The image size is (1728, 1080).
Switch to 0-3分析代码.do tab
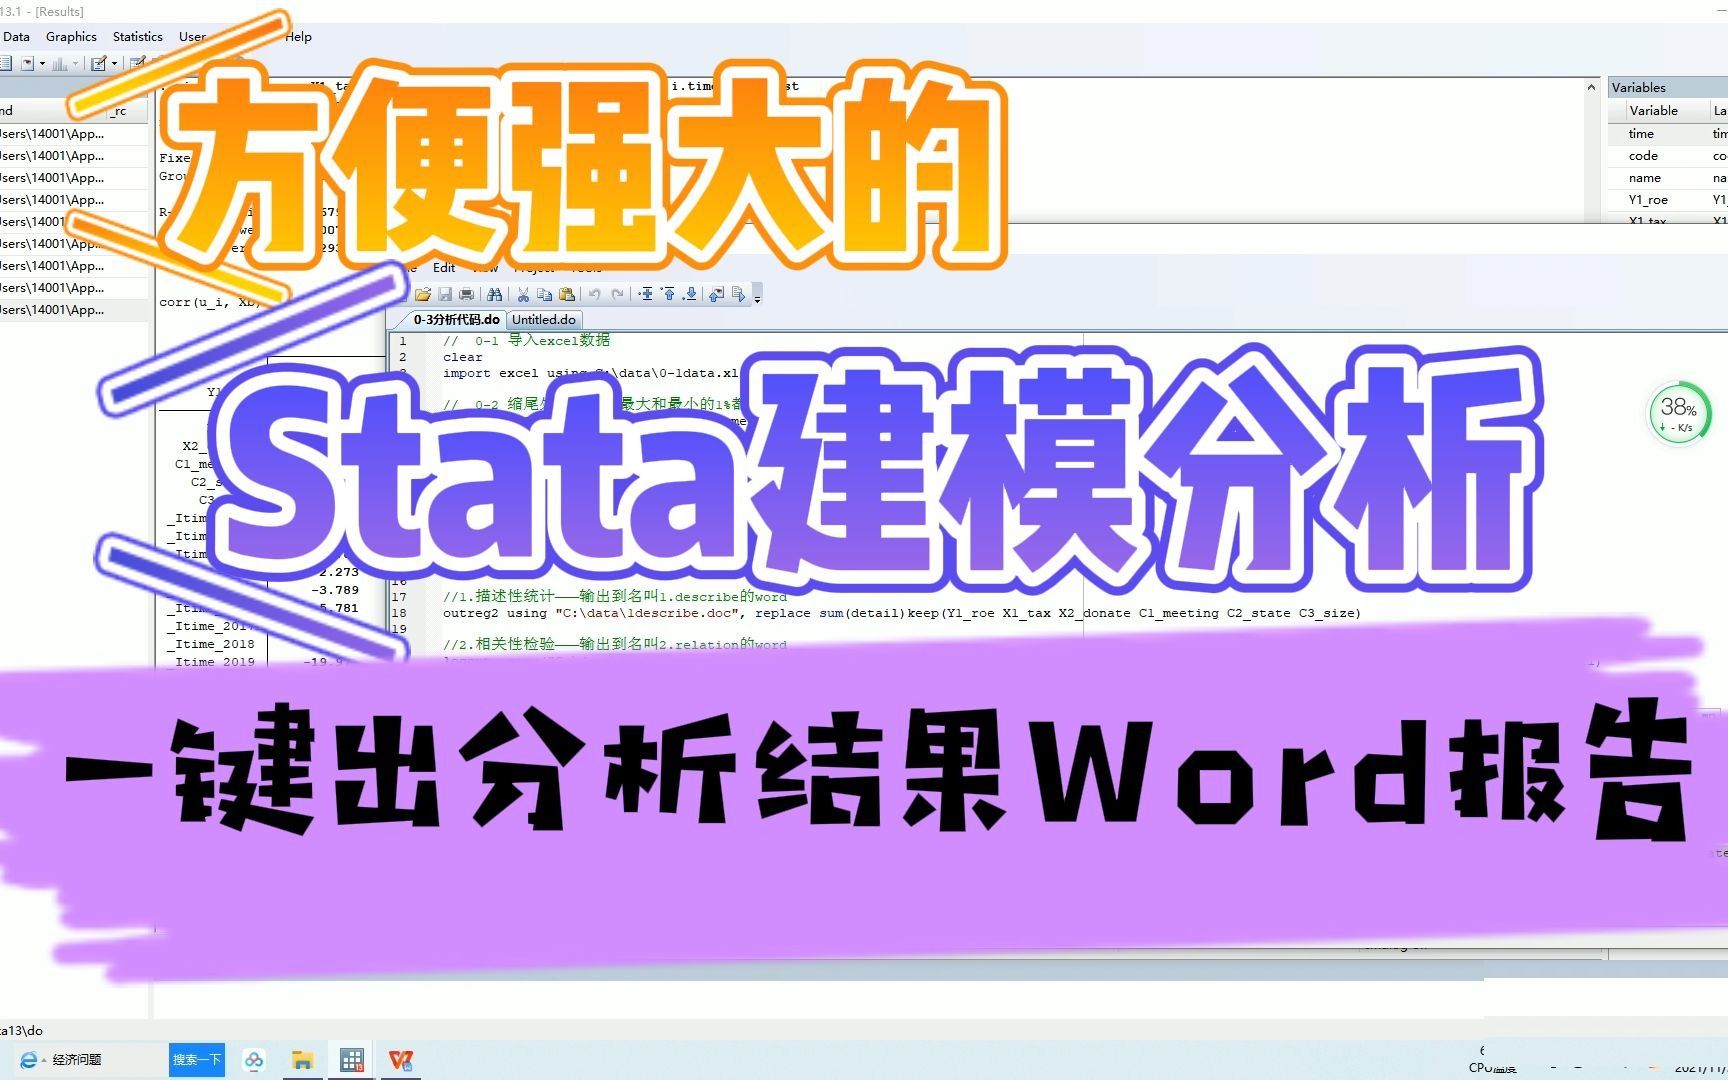coord(456,320)
